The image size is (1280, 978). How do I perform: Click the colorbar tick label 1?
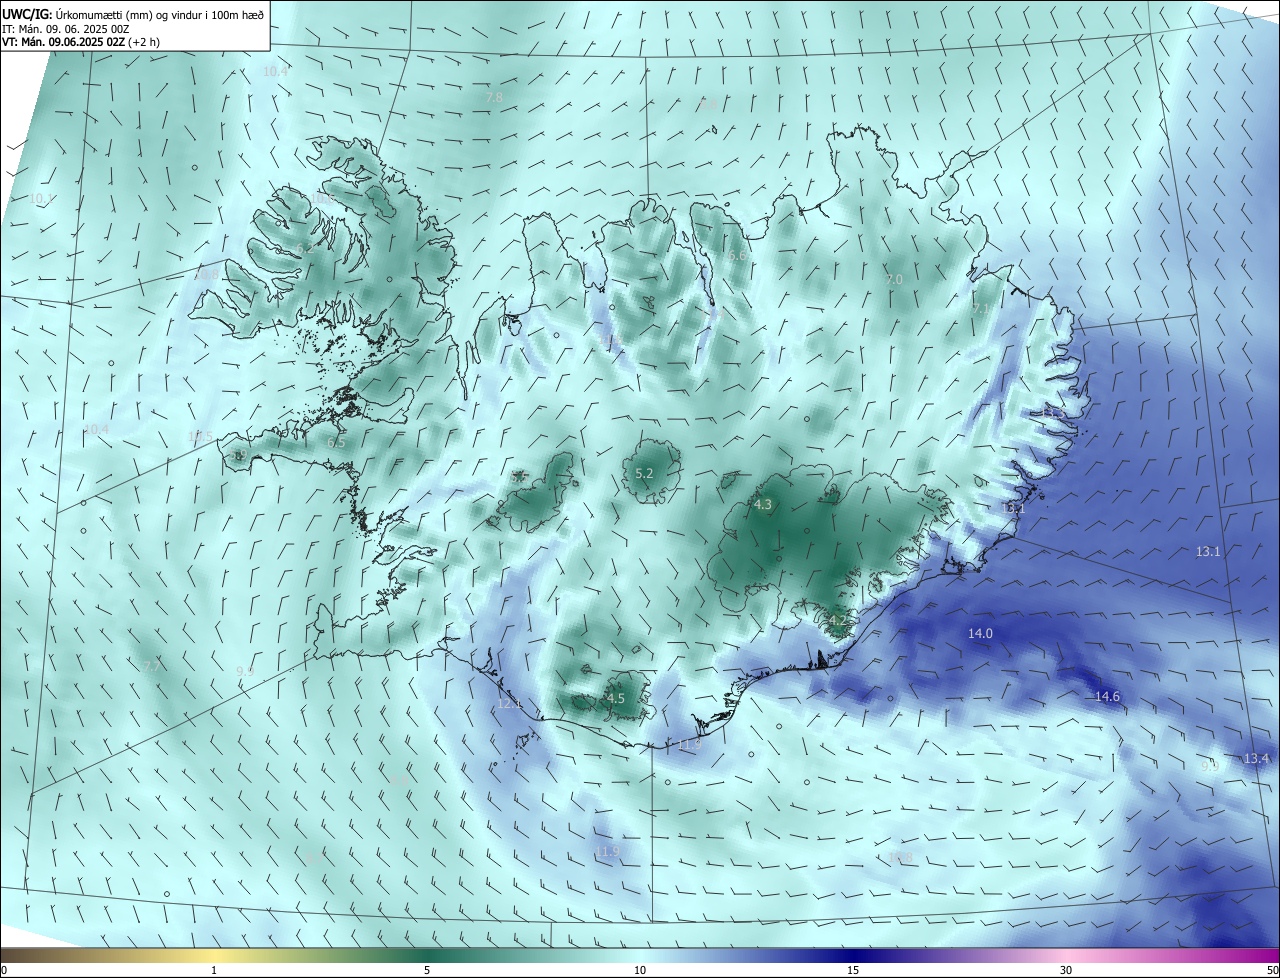pyautogui.click(x=214, y=970)
